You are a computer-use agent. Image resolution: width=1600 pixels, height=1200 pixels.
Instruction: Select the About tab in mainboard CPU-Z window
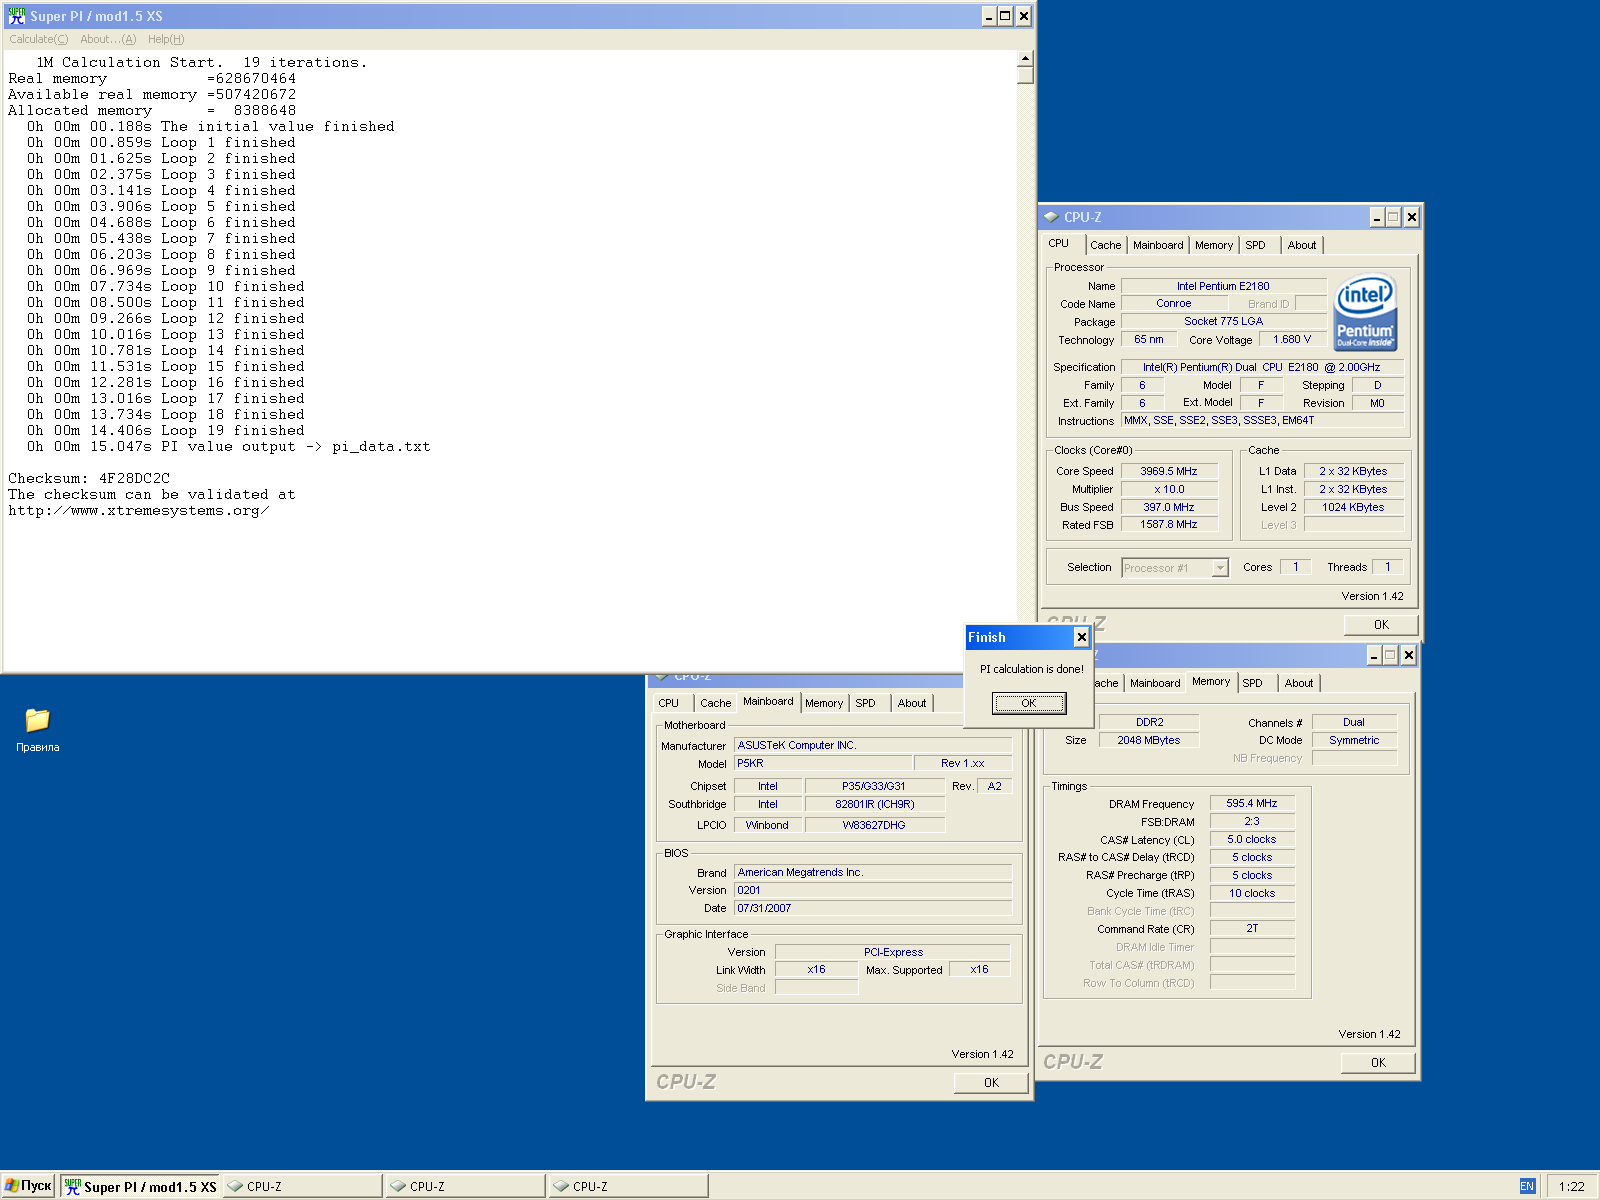tap(912, 703)
